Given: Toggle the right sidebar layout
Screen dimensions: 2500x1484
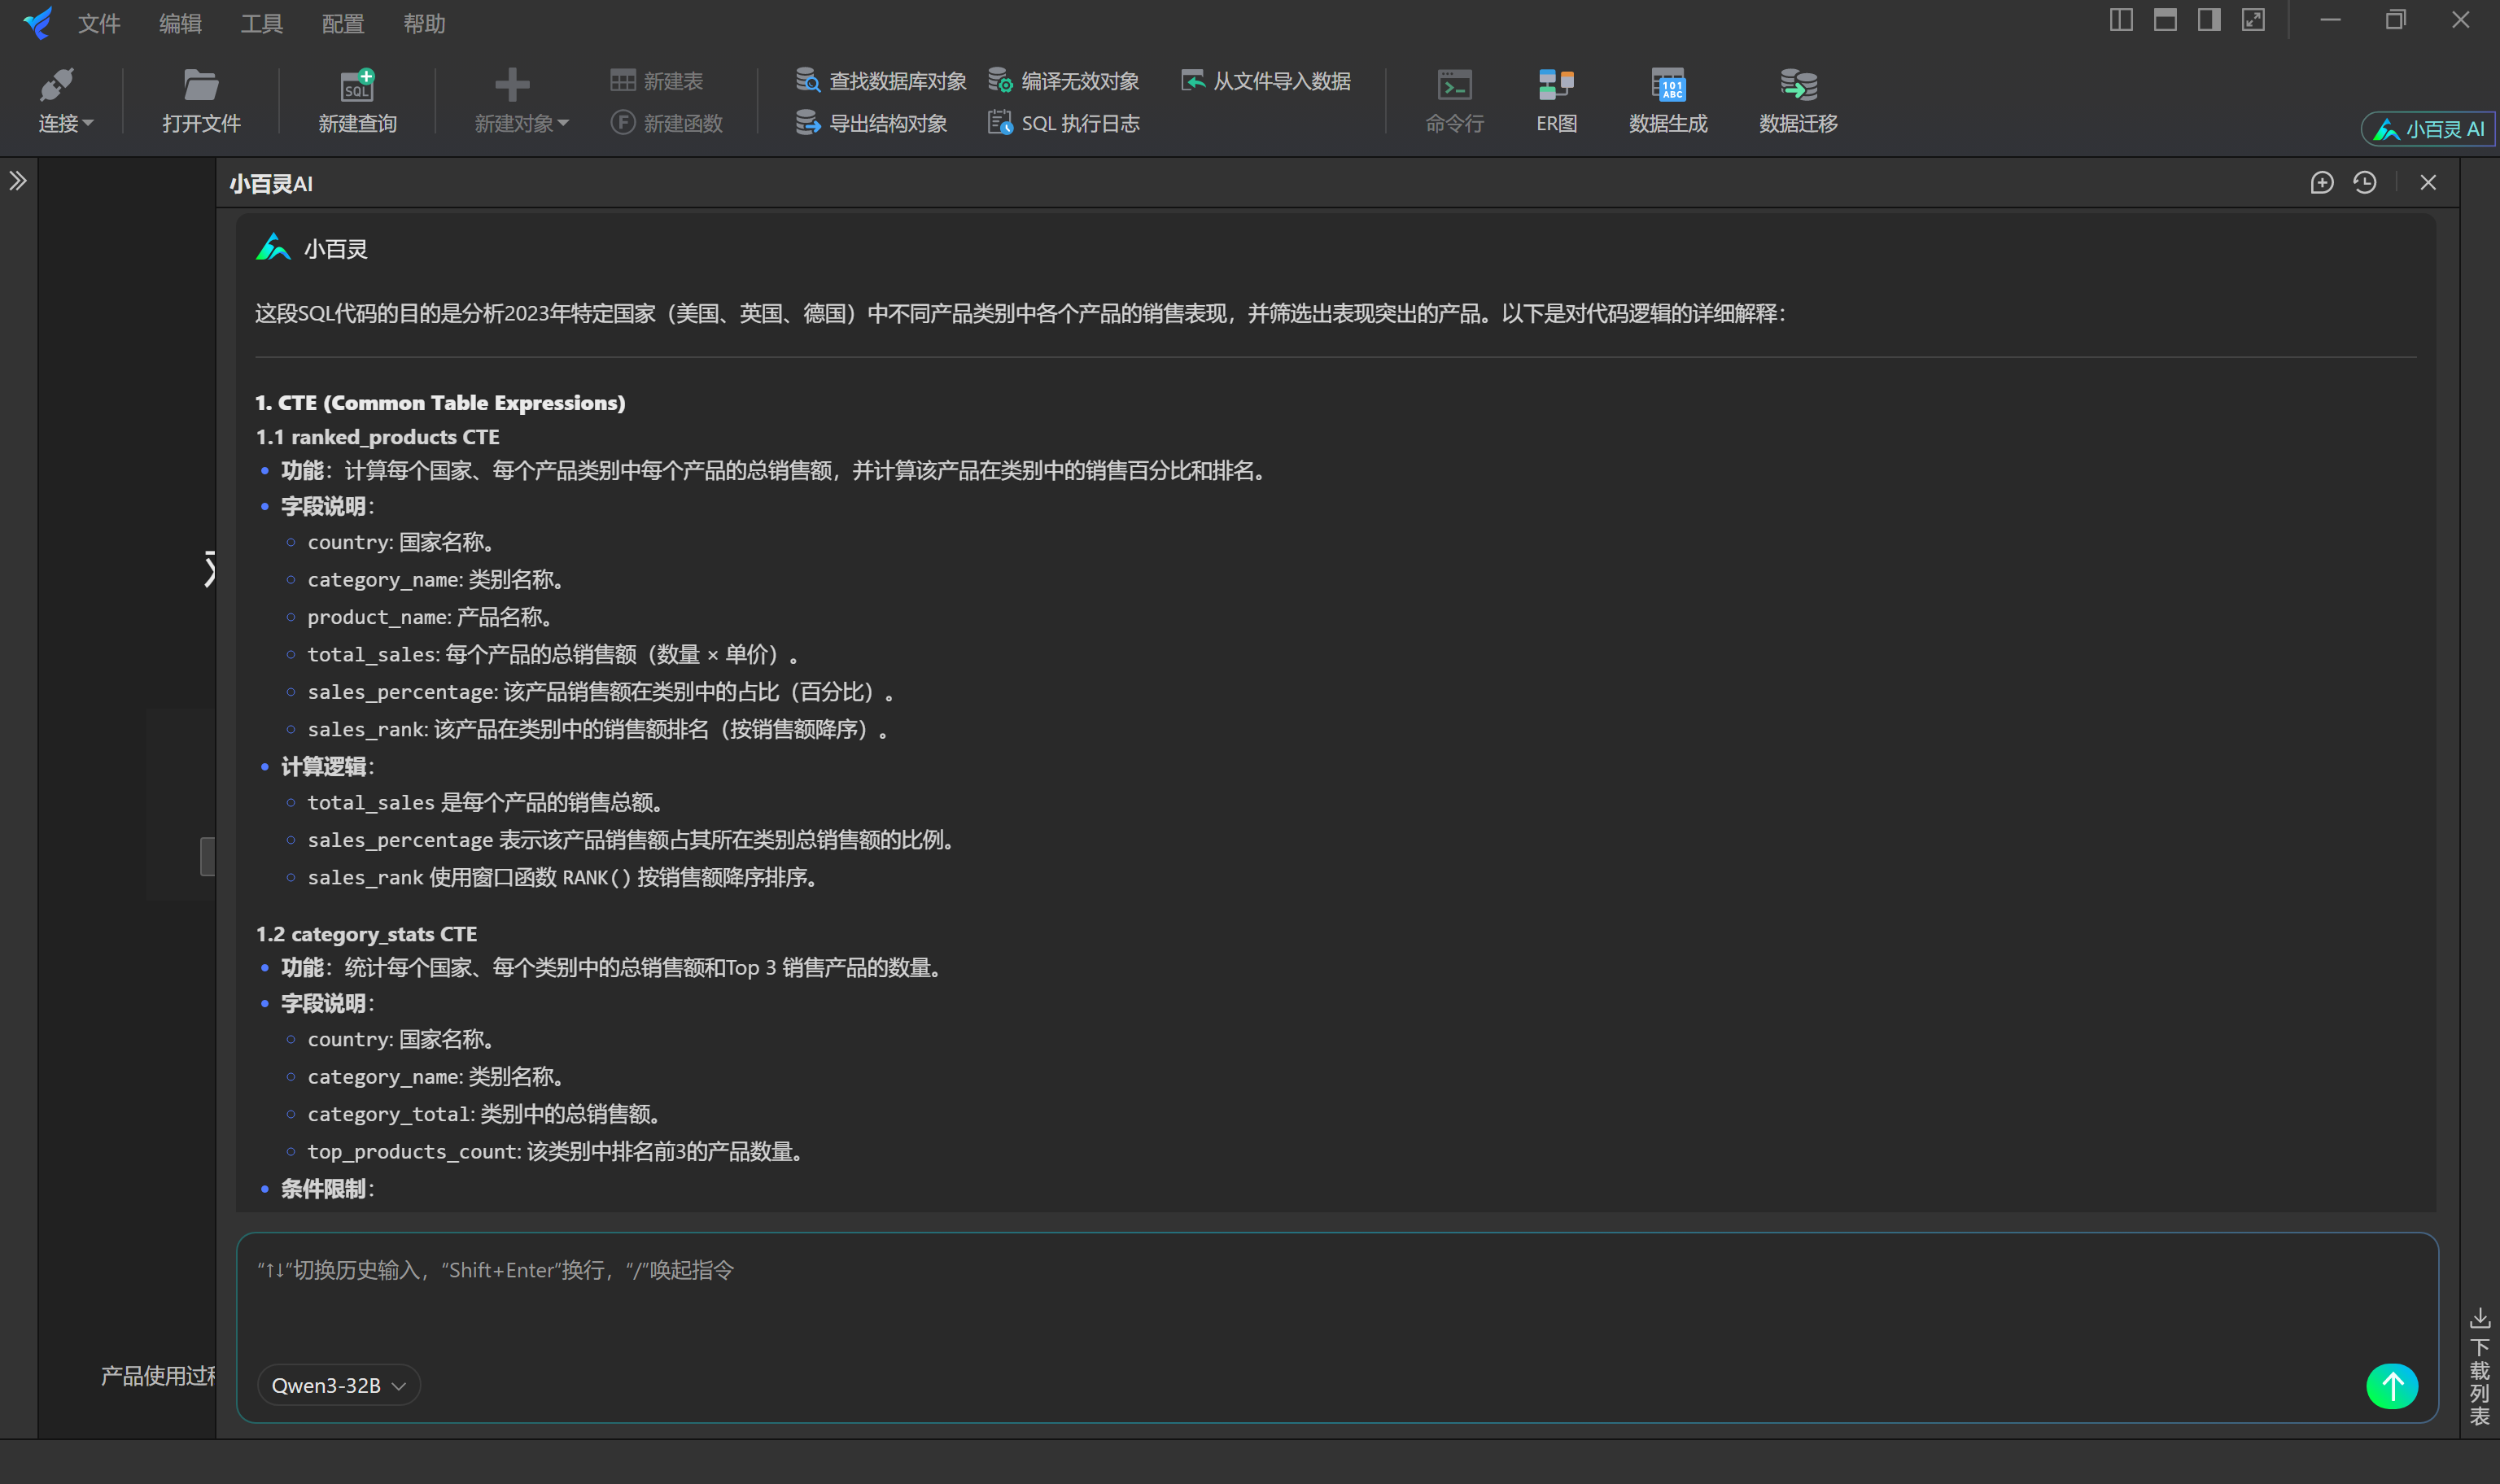Looking at the screenshot, I should tap(2209, 19).
